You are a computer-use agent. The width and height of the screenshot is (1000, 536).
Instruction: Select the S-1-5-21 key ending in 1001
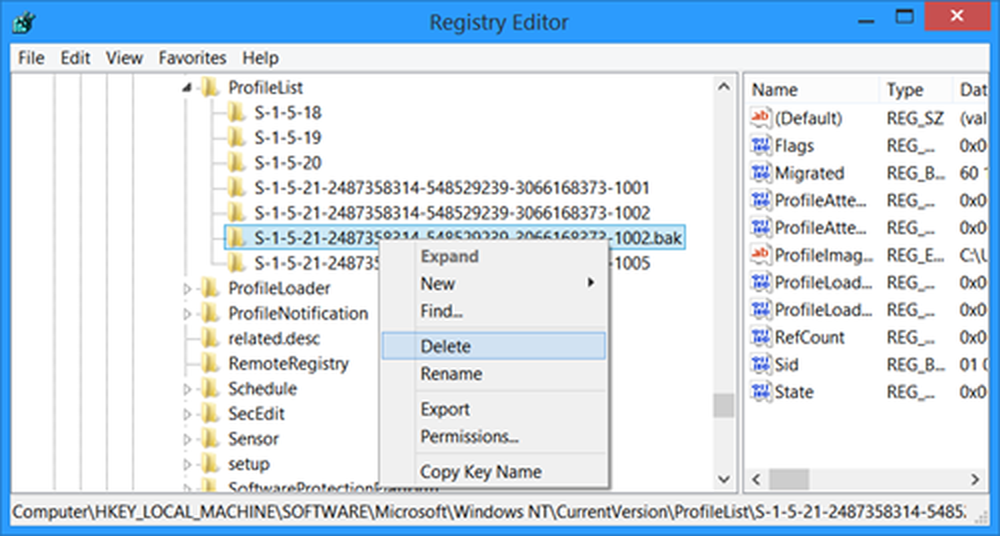point(451,188)
